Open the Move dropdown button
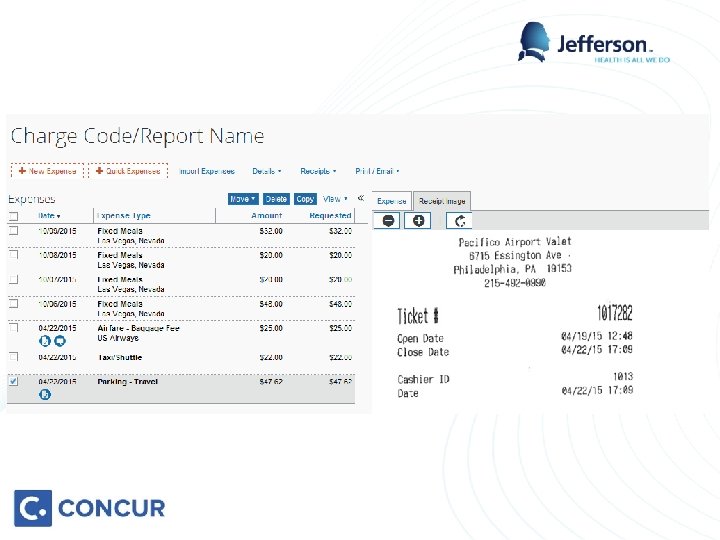Screen dimensions: 720x540 click(243, 199)
